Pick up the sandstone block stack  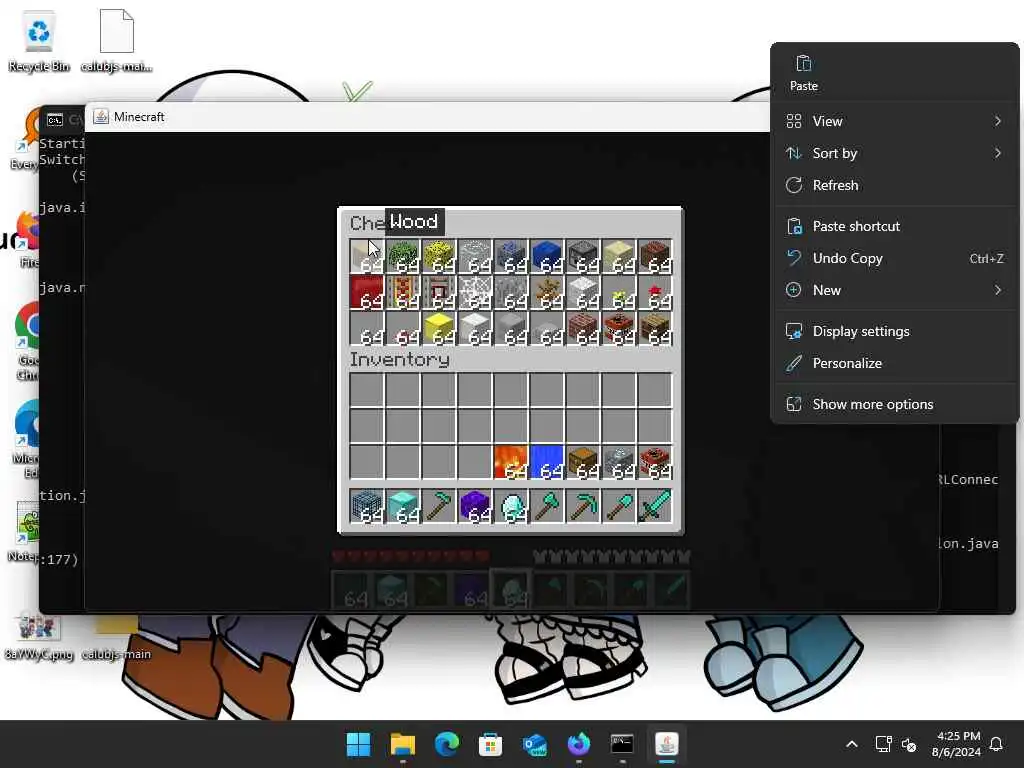[618, 256]
